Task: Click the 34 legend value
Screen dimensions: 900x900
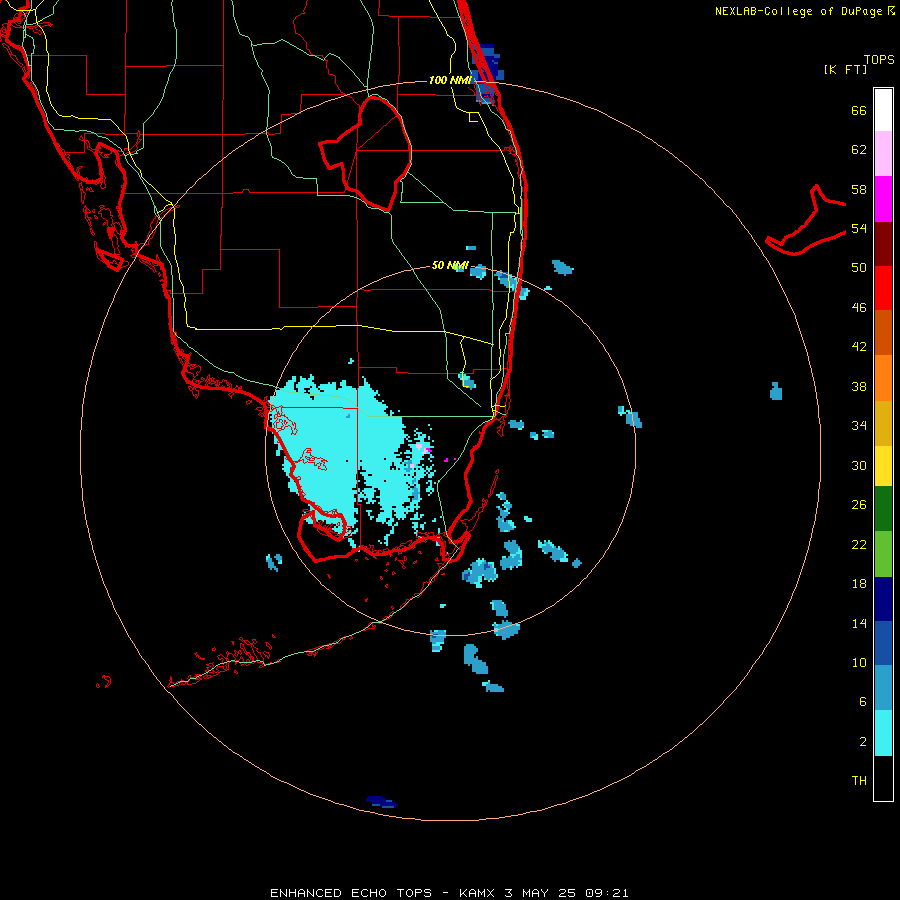Action: [x=859, y=425]
